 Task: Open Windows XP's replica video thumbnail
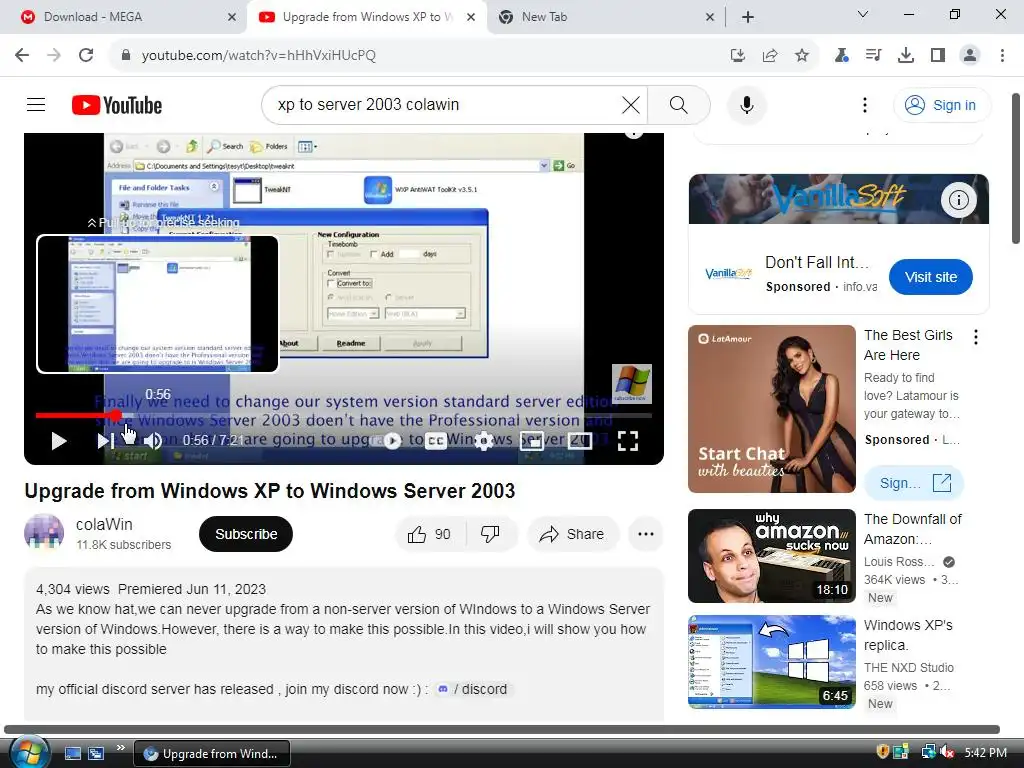pos(772,662)
